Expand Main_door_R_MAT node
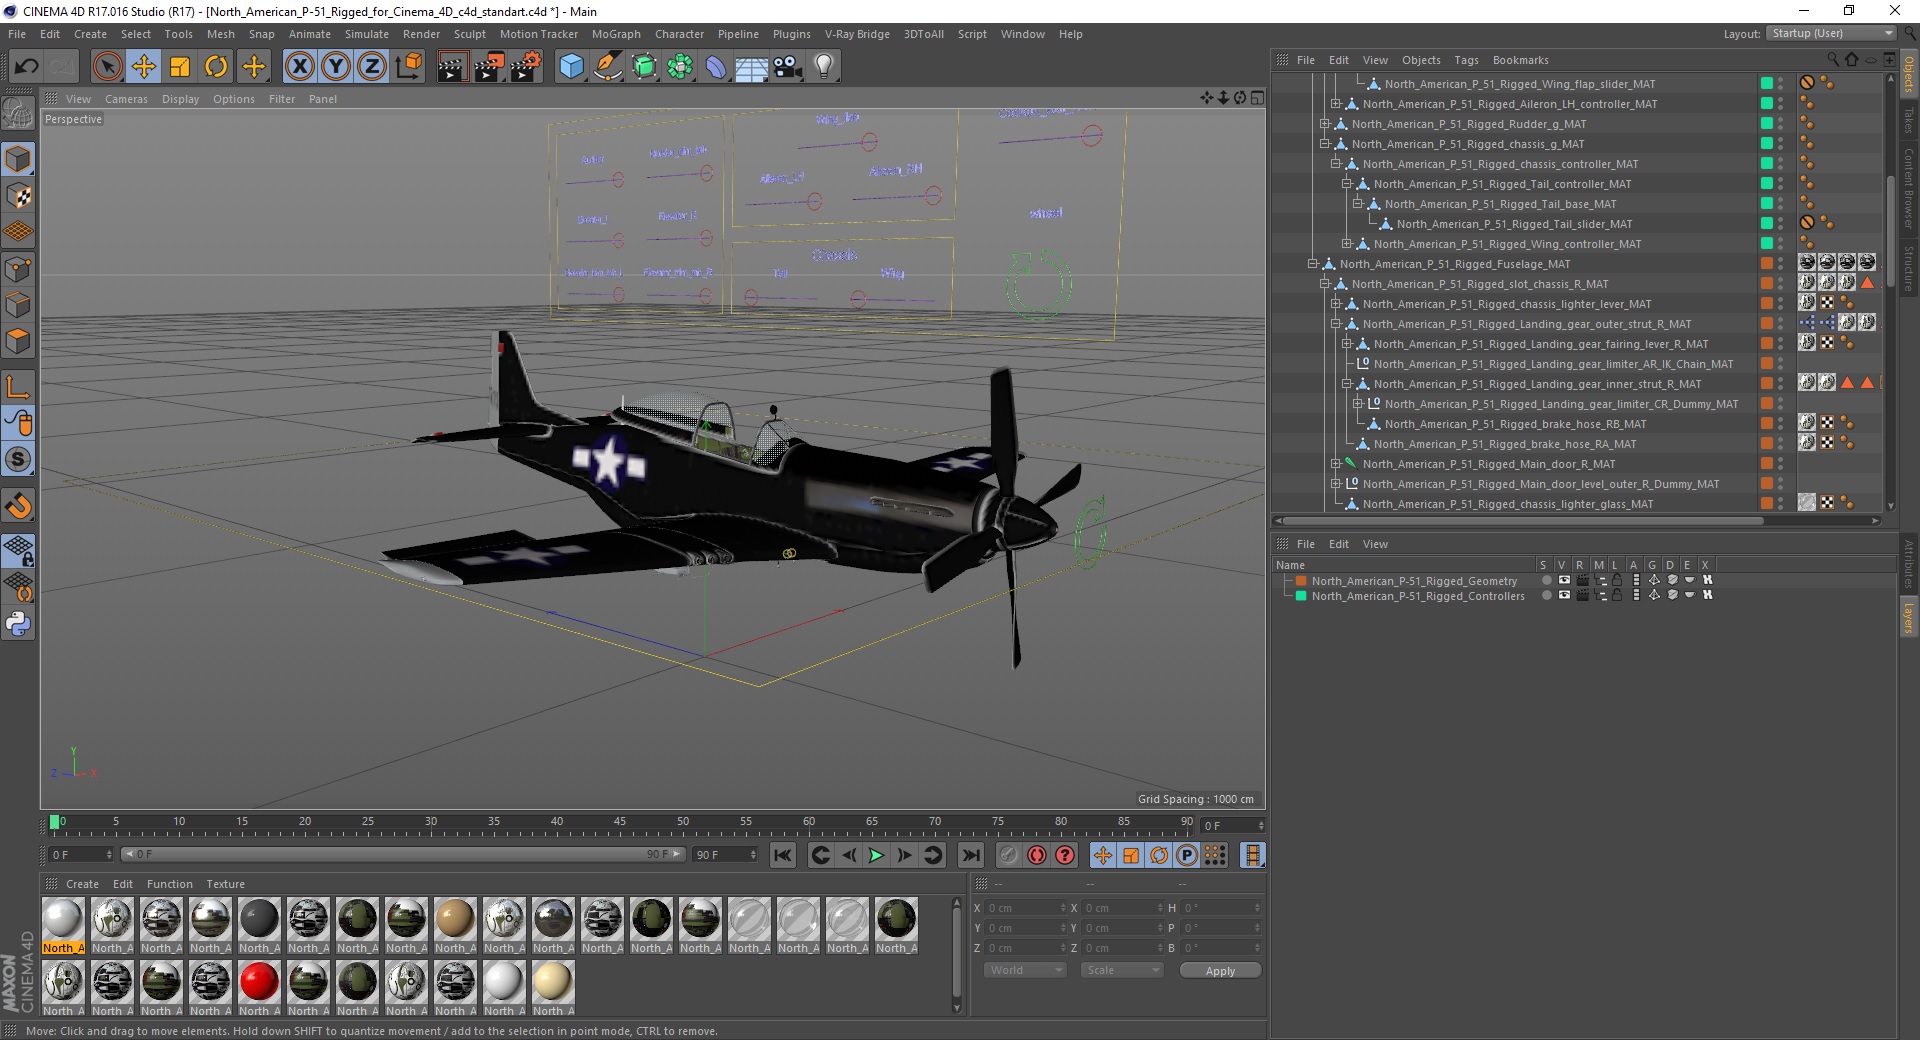Image resolution: width=1920 pixels, height=1040 pixels. pos(1336,464)
